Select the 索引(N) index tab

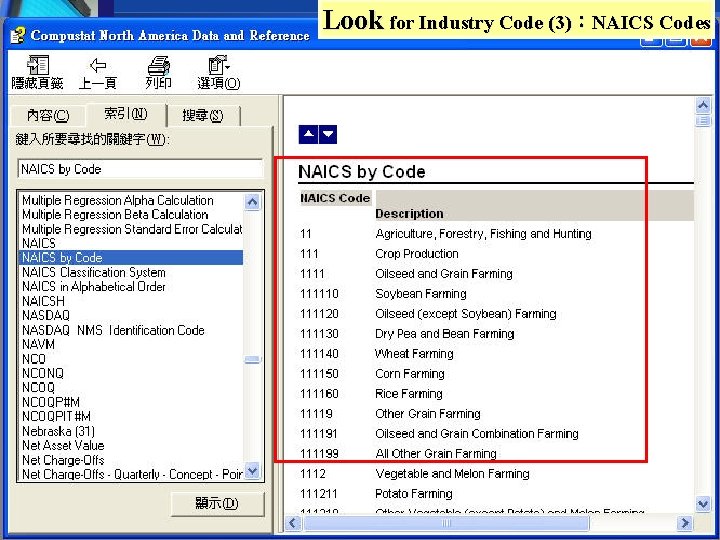(126, 113)
